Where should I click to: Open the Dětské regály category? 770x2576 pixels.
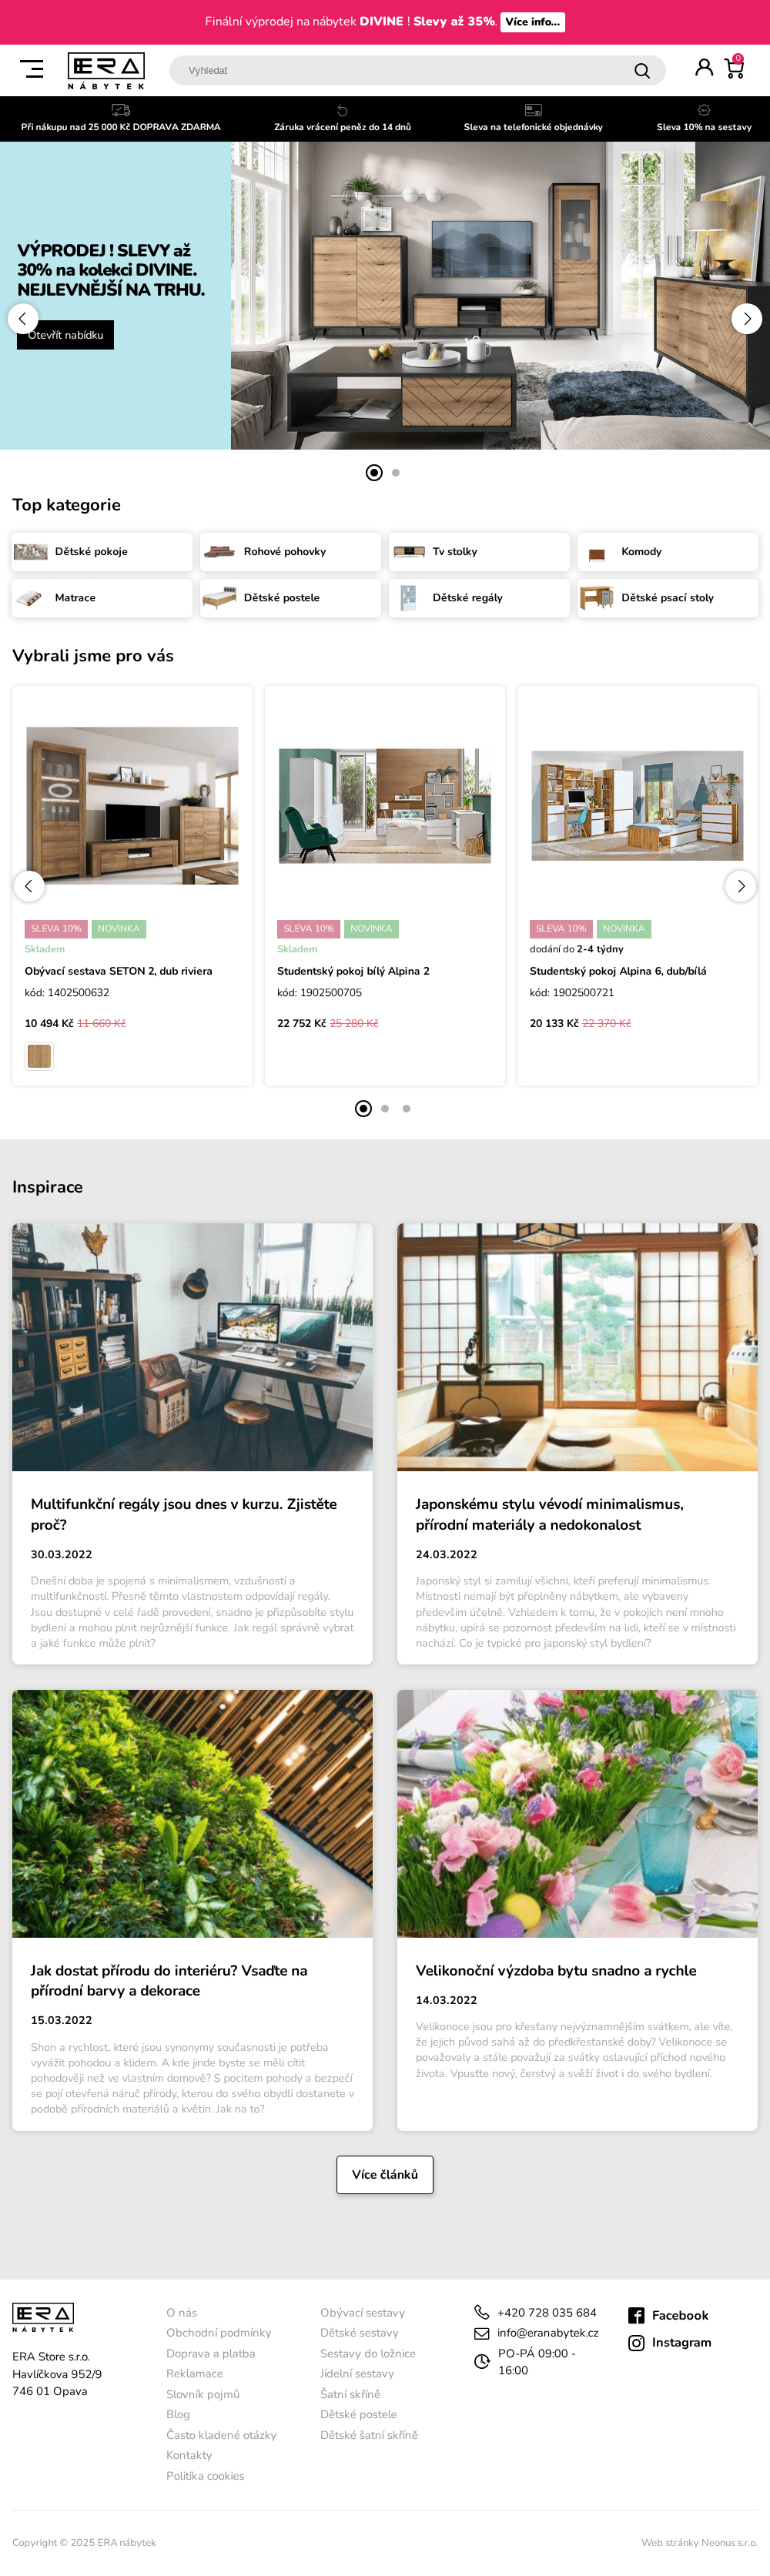479,597
